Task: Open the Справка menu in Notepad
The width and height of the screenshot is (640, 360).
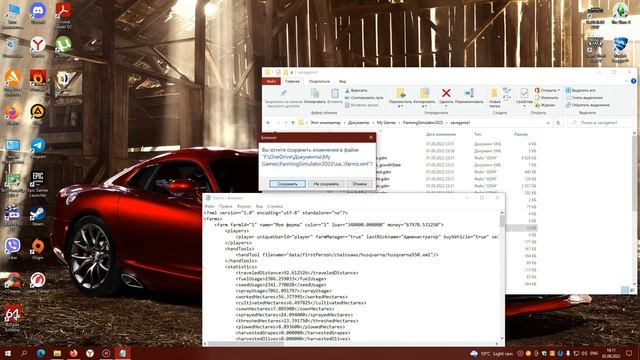Action: [x=275, y=206]
